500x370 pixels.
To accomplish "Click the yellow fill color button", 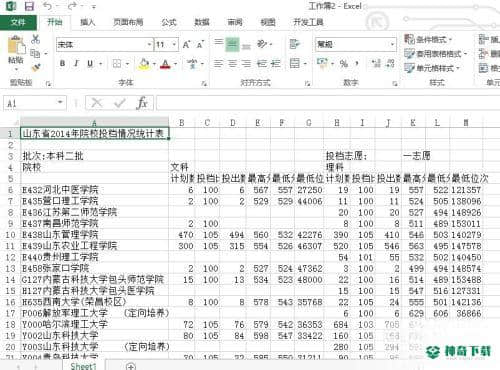I will click(144, 63).
